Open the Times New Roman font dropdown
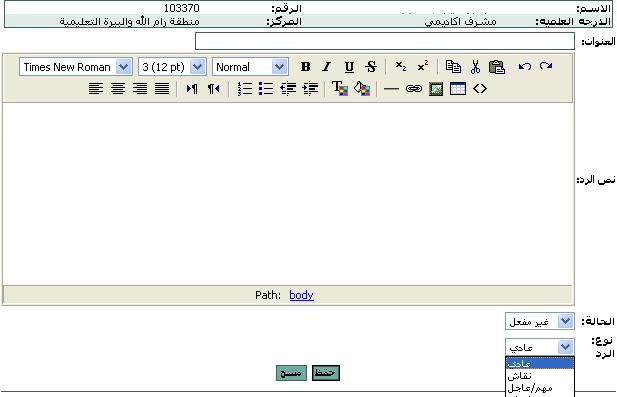The image size is (617, 397). (x=76, y=67)
